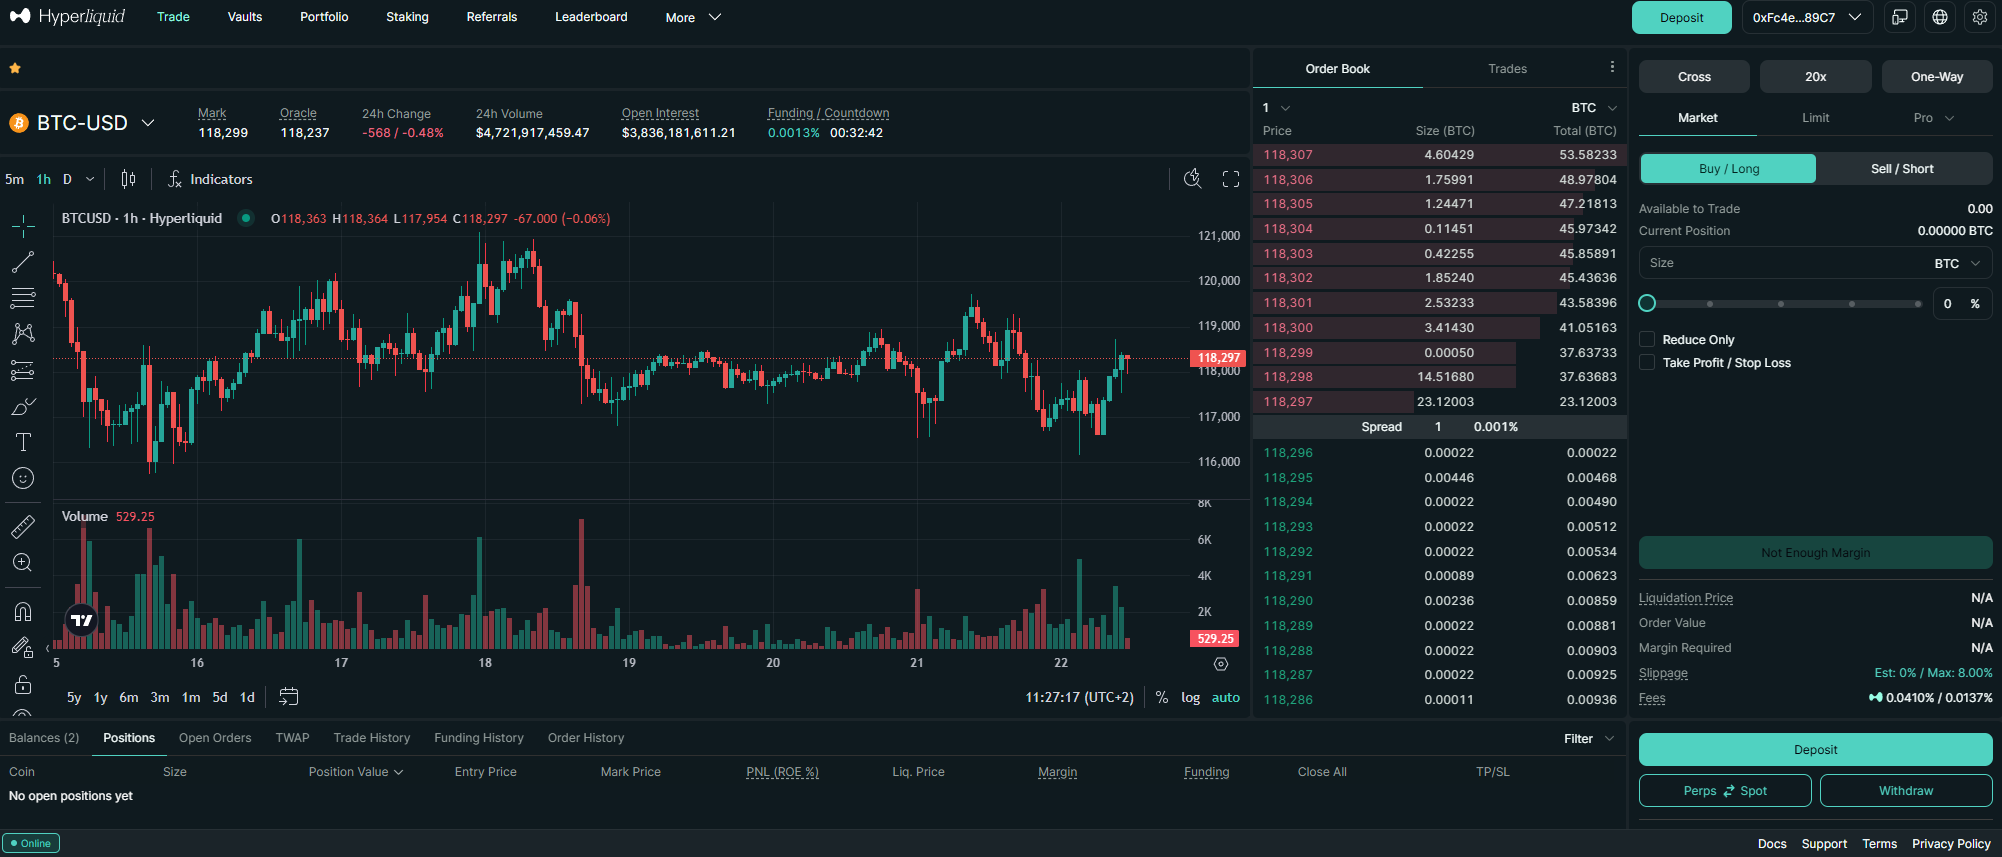Sort by Position Value column
The width and height of the screenshot is (2002, 857).
coord(356,772)
